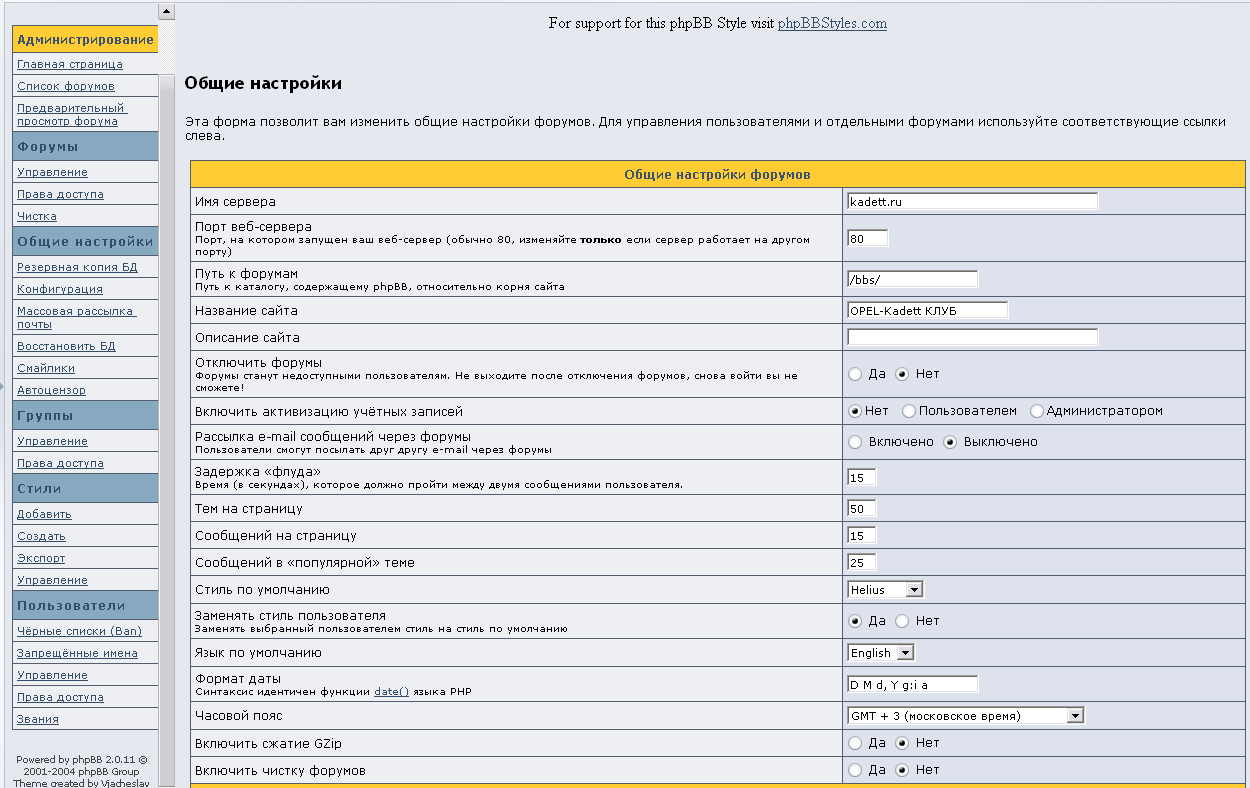Select "Выключено" for e-mail via forums
This screenshot has width=1250, height=788.
coord(951,442)
